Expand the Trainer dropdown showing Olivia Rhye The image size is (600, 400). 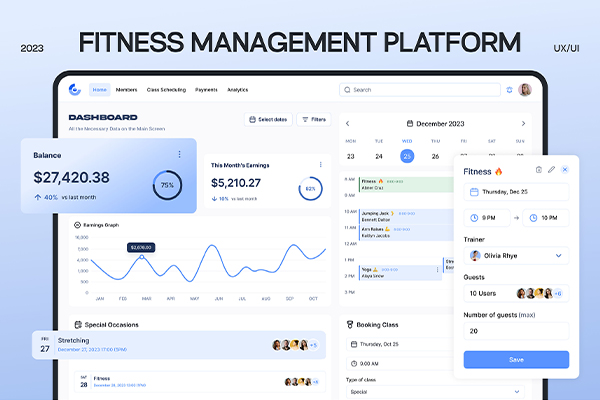(x=558, y=255)
